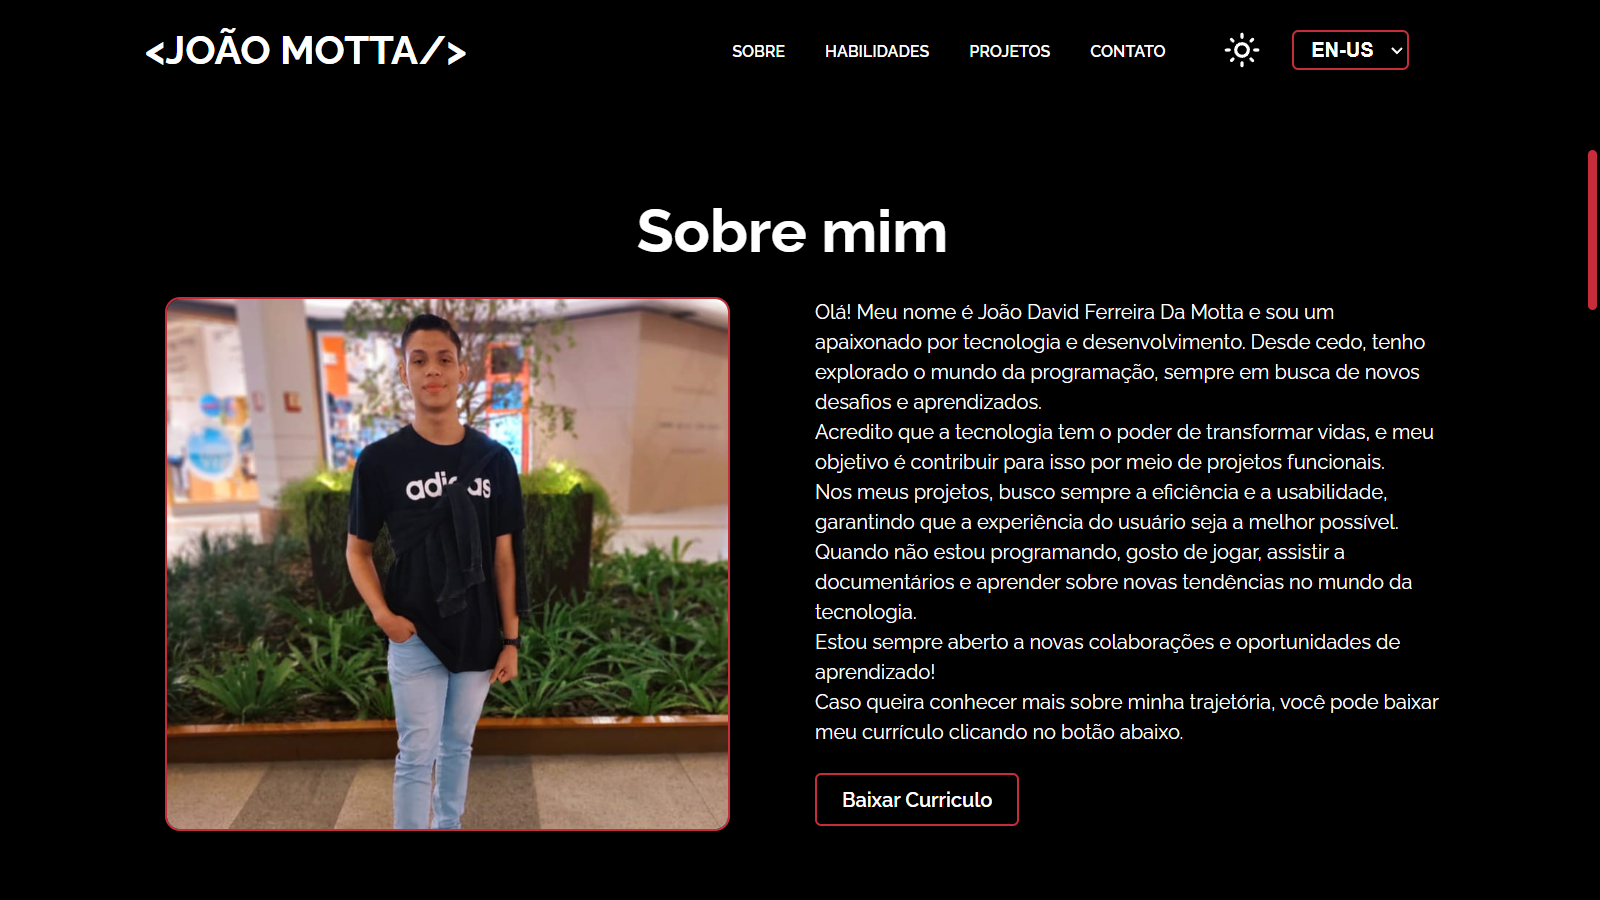Click the sentence starting Estou sempre aberto
1600x900 pixels.
point(1107,657)
